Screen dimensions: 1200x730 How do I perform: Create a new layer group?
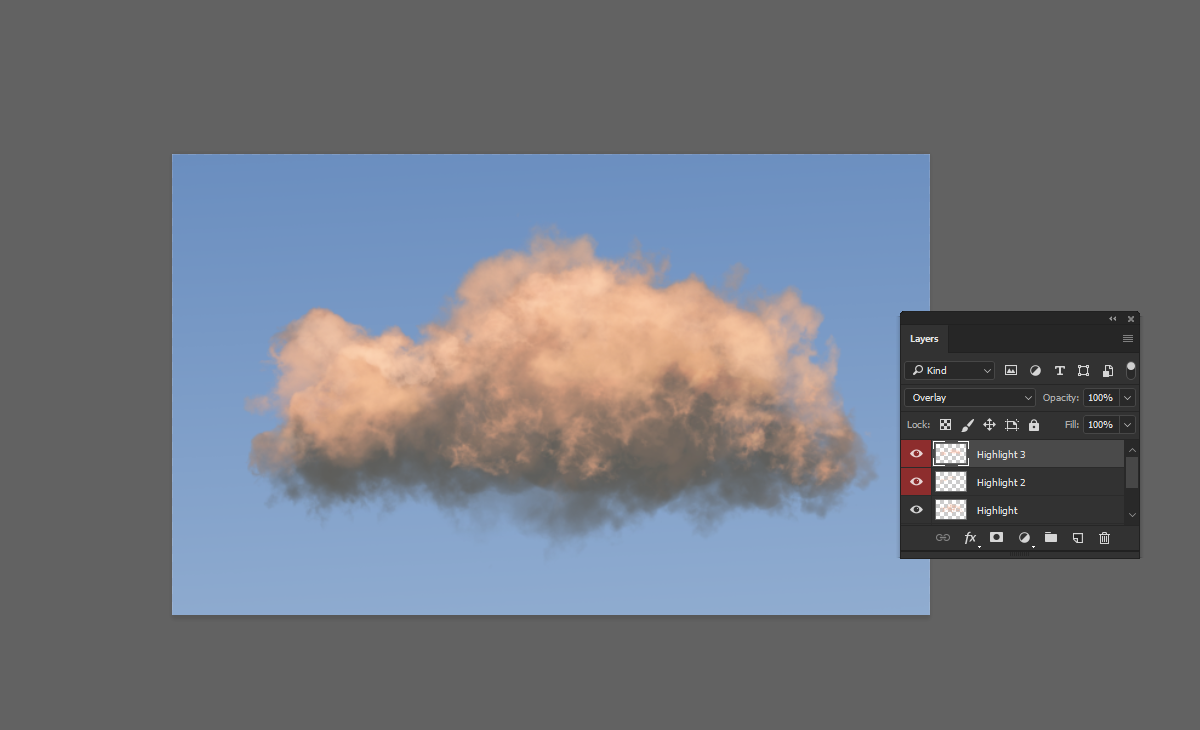point(1050,538)
